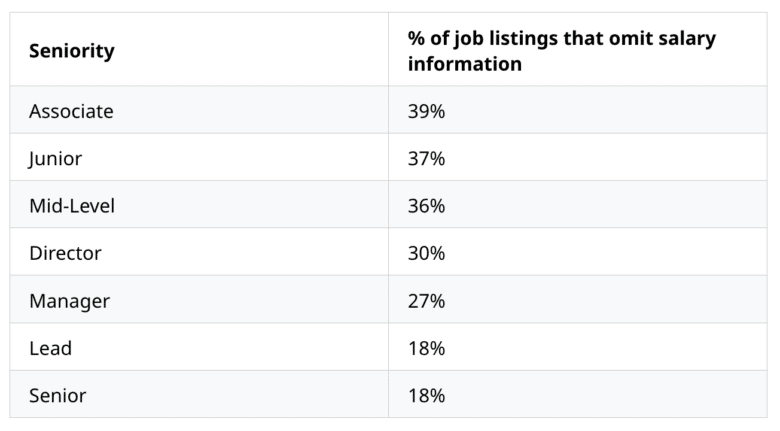Select the 27% Manager percentage

[x=426, y=301]
